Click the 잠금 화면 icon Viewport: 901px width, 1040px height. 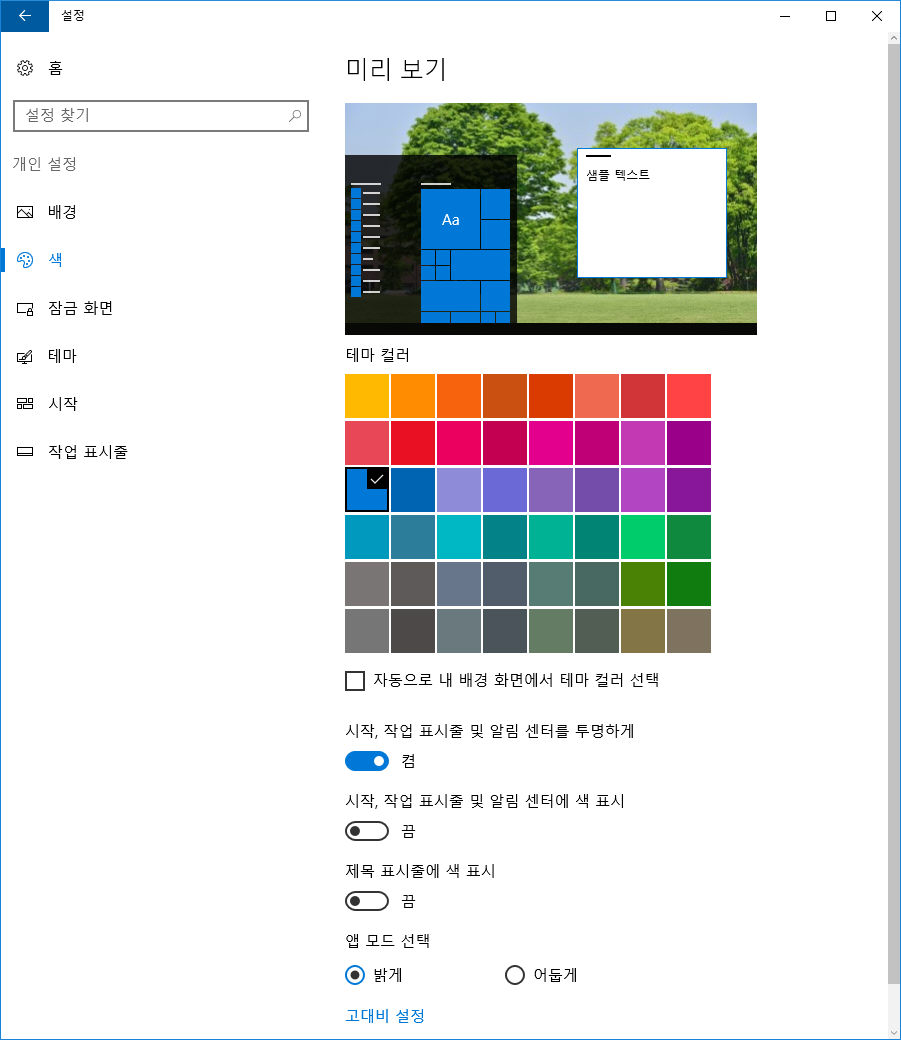(x=25, y=308)
